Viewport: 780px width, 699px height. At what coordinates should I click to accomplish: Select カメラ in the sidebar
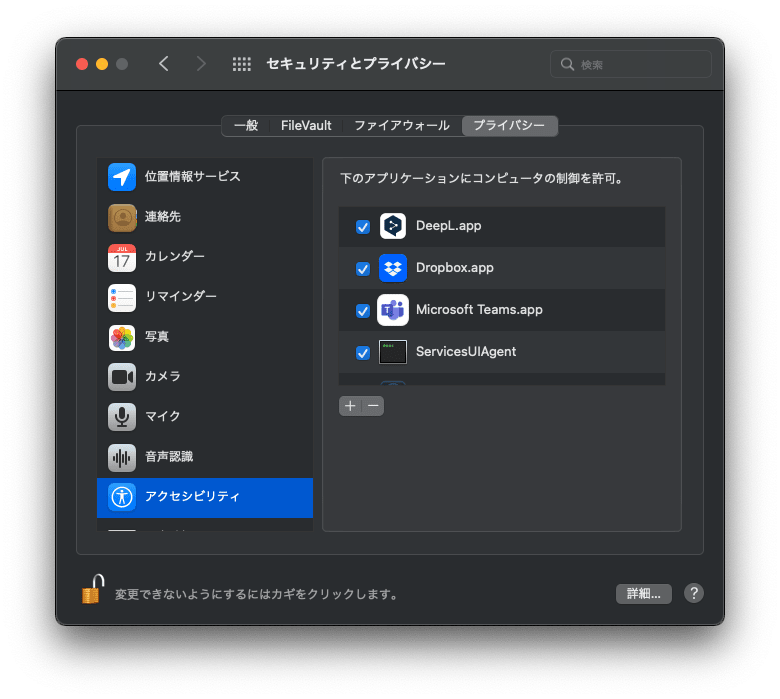[205, 377]
